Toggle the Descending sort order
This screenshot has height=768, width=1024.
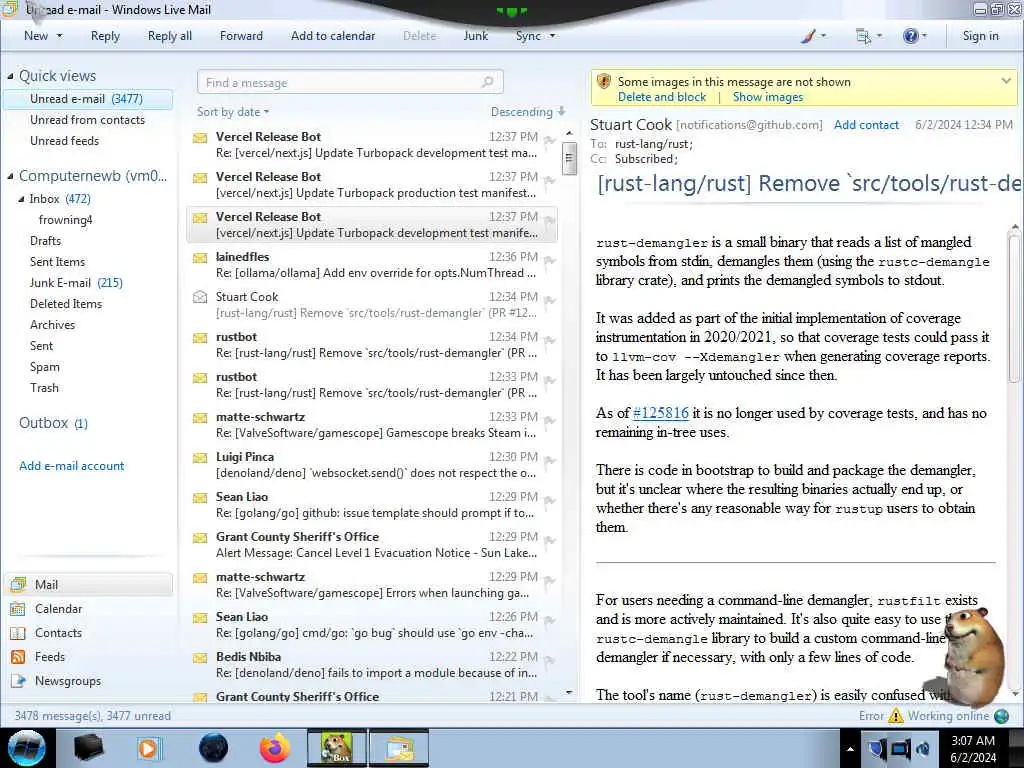(x=528, y=112)
